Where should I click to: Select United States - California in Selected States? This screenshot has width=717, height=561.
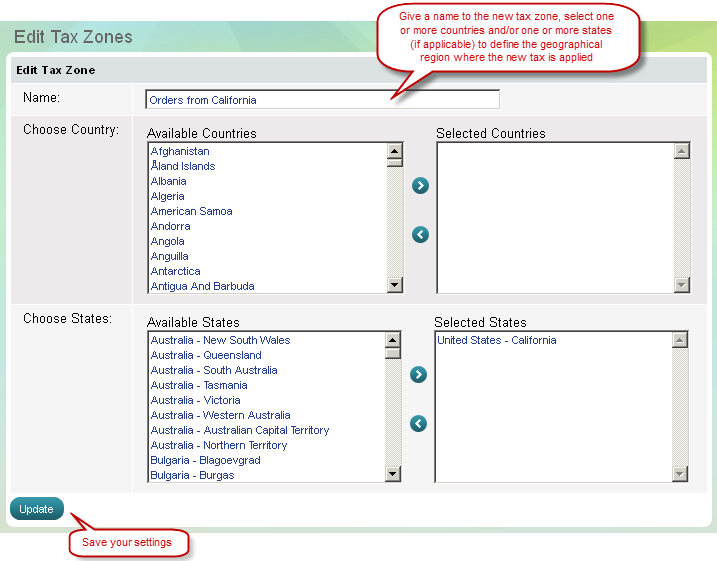pyautogui.click(x=496, y=340)
